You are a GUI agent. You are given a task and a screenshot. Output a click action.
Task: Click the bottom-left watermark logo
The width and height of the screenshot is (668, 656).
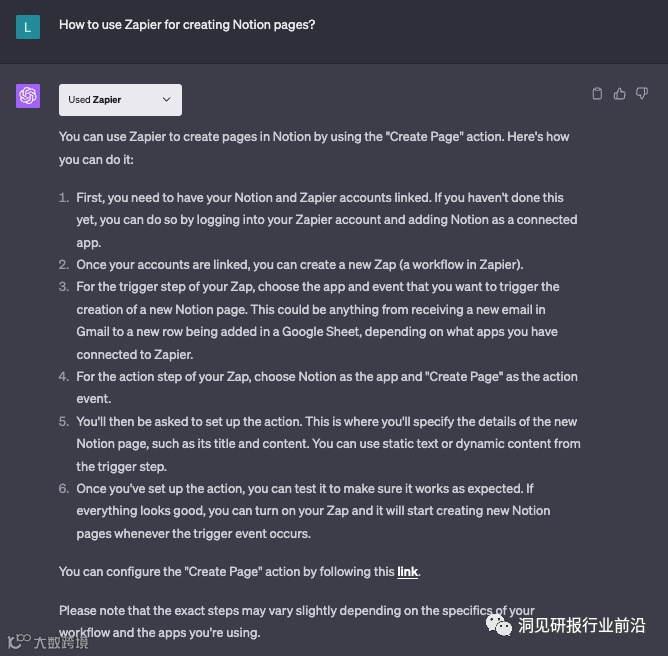(19, 641)
